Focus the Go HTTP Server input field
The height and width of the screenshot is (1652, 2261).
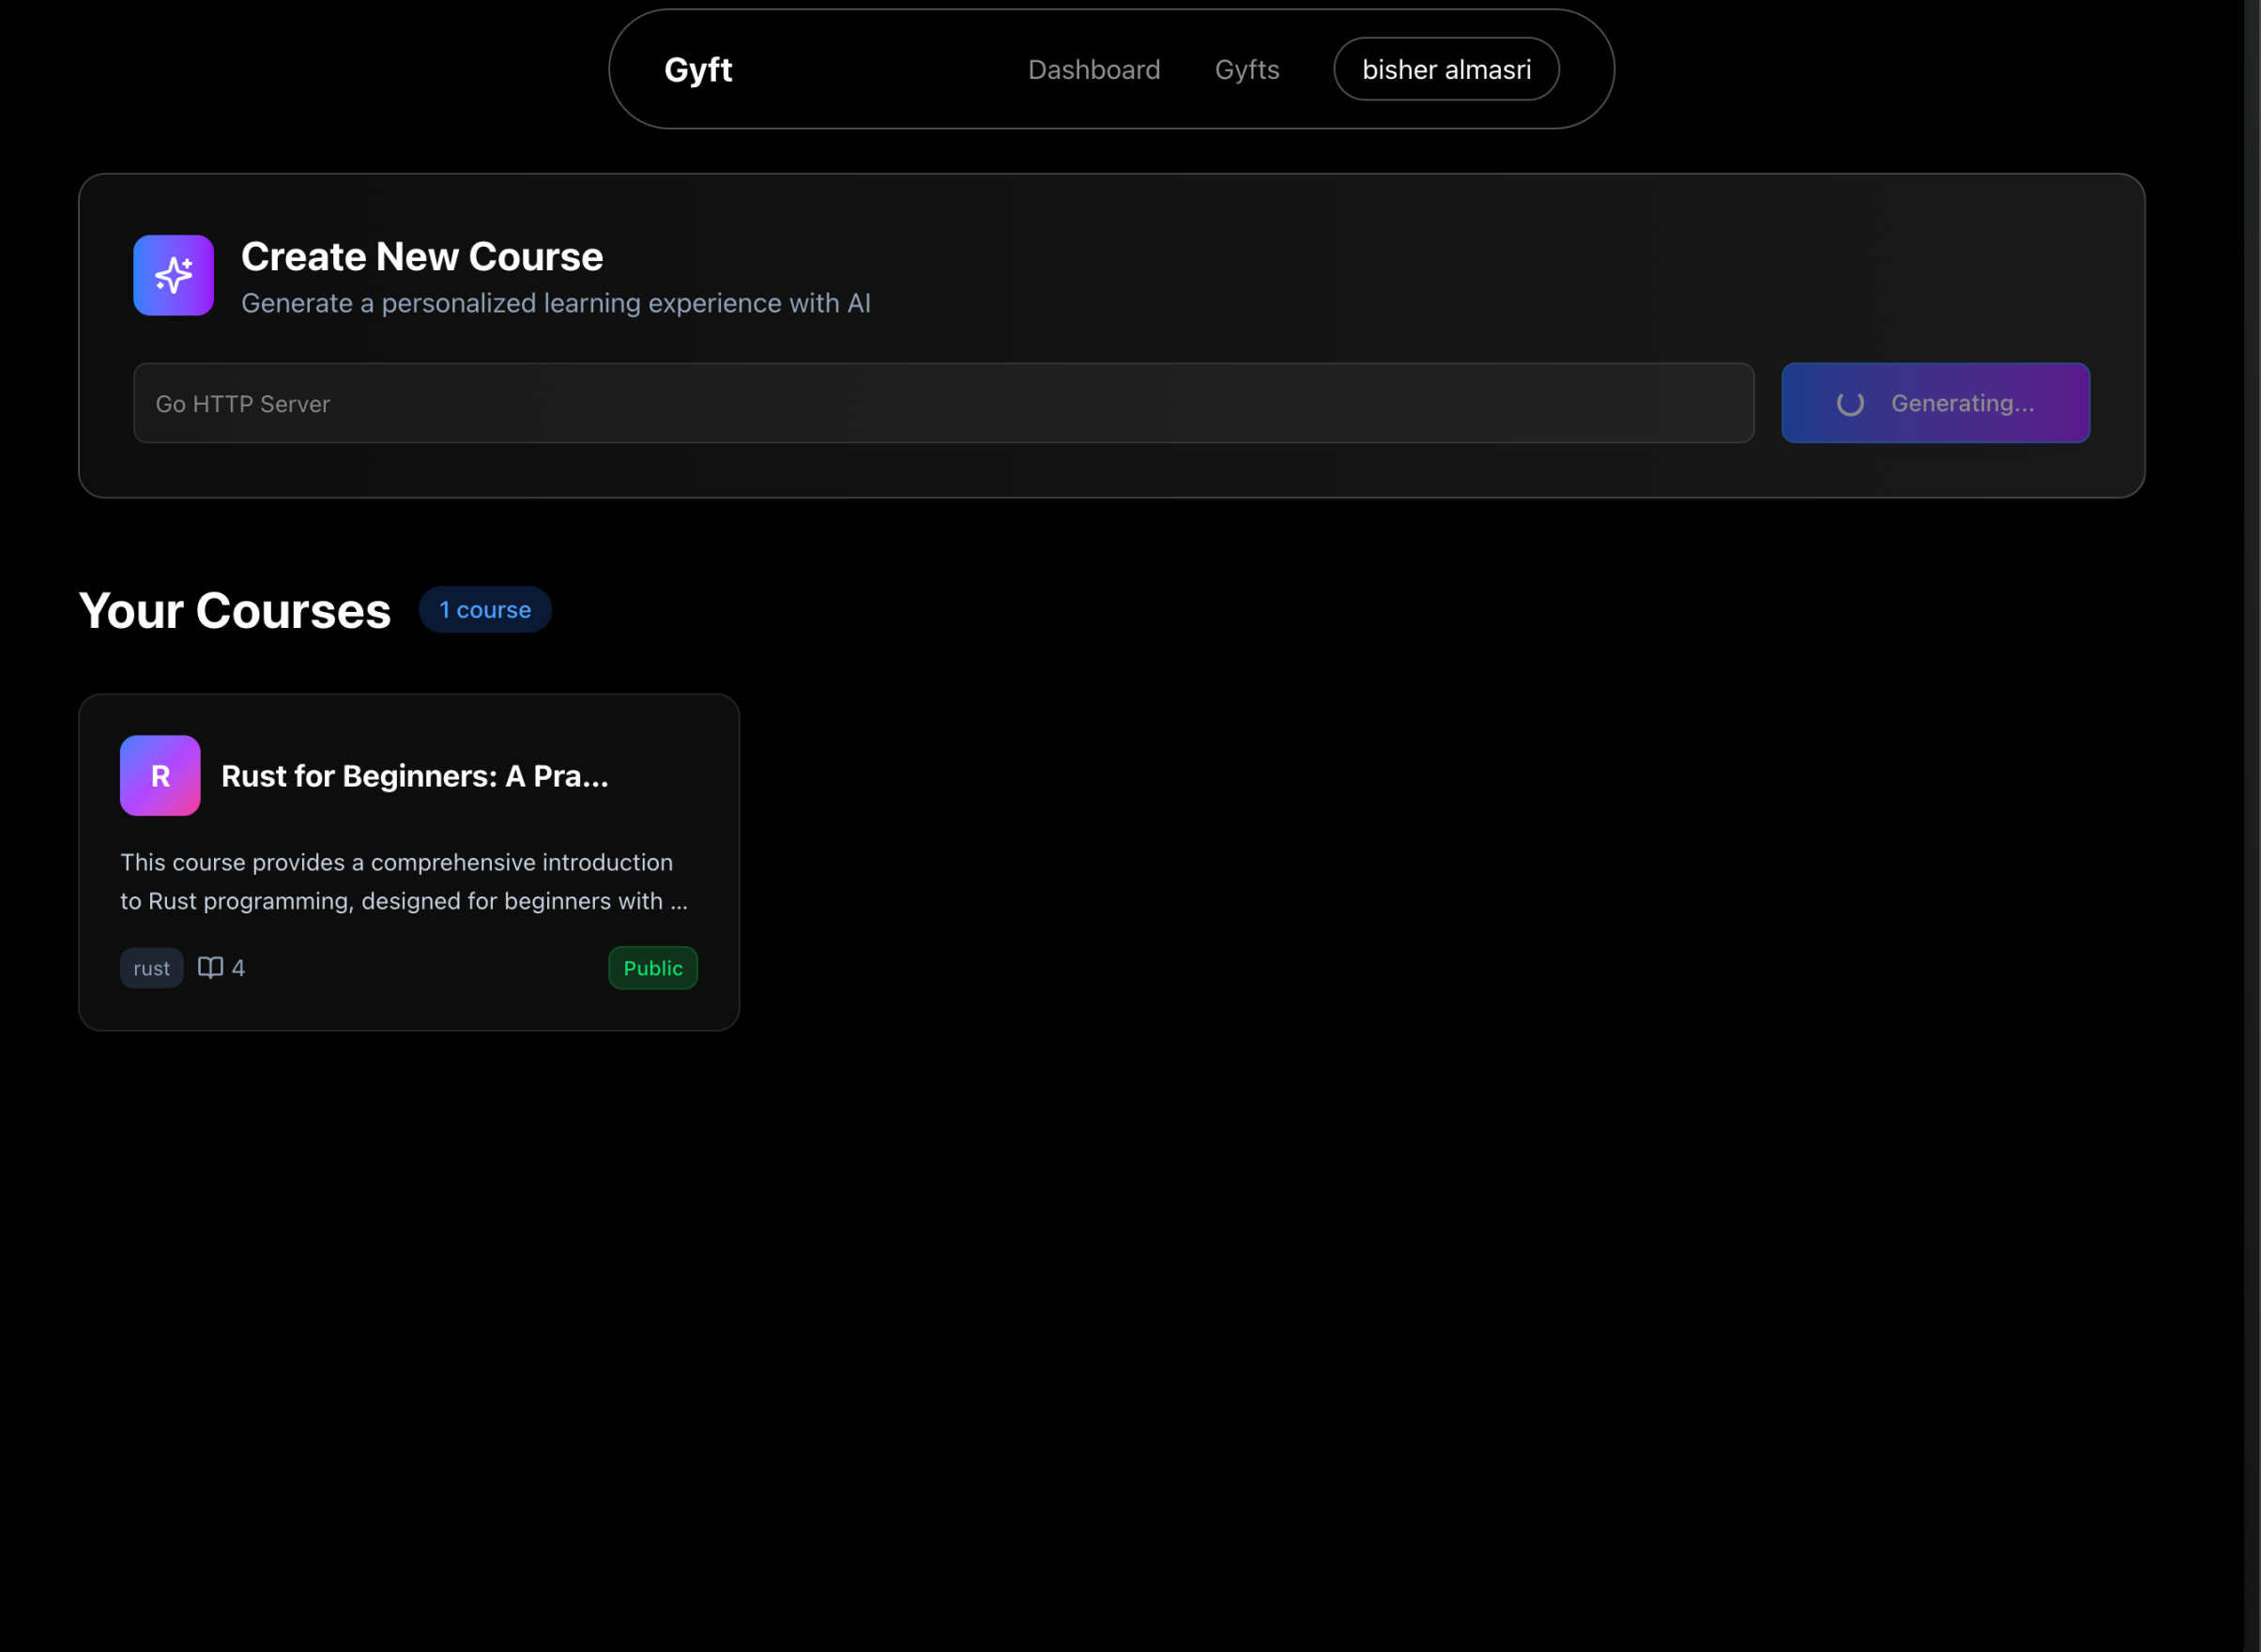click(x=942, y=403)
